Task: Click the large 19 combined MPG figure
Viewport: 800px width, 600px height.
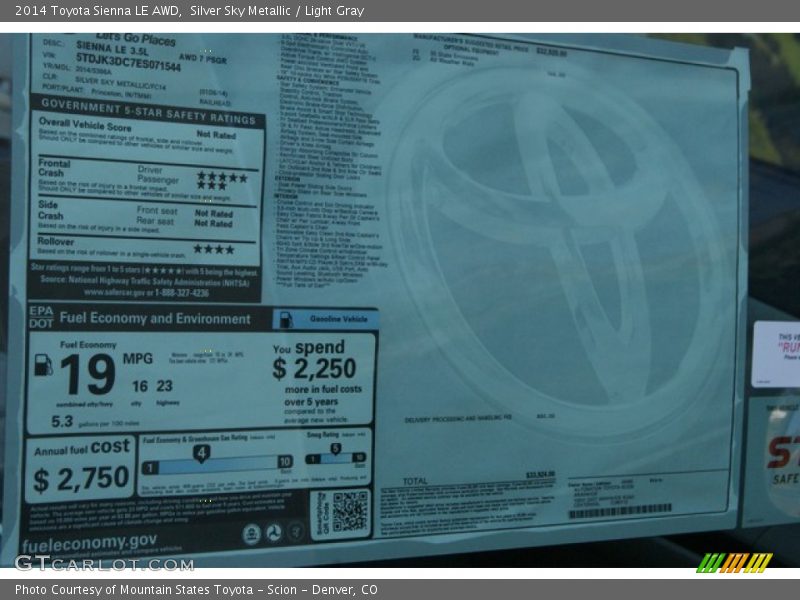Action: pyautogui.click(x=88, y=375)
